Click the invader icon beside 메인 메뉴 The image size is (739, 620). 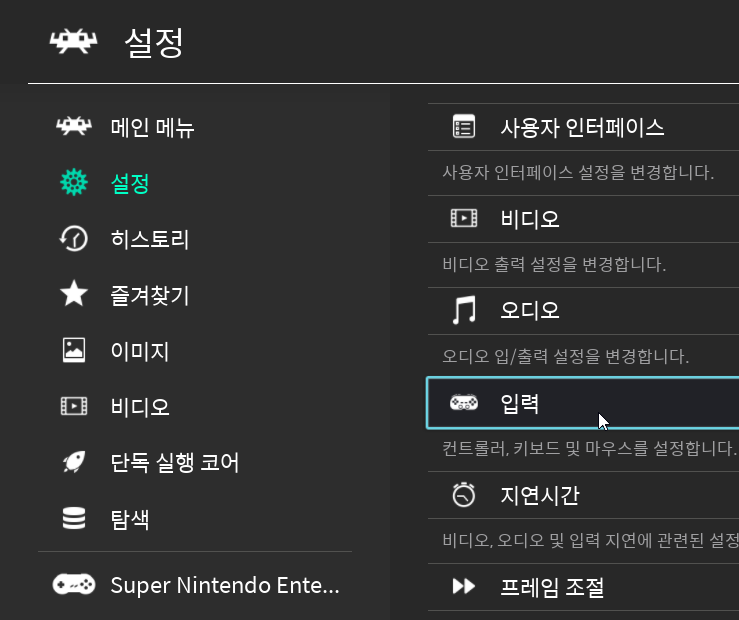point(74,126)
